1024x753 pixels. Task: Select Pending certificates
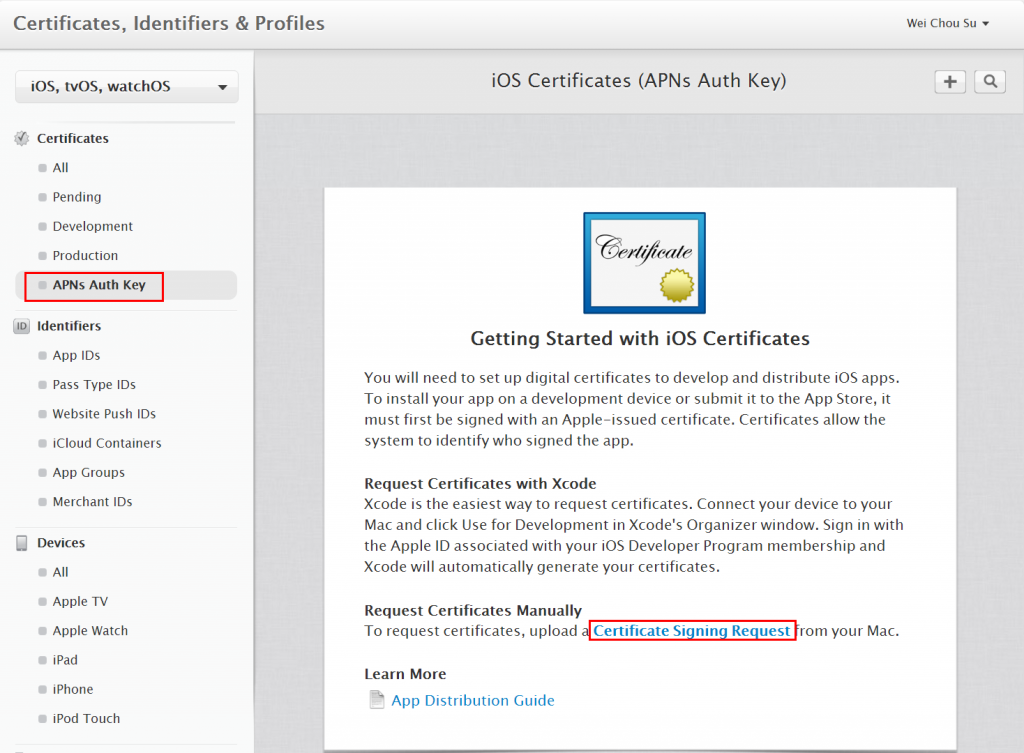click(76, 197)
